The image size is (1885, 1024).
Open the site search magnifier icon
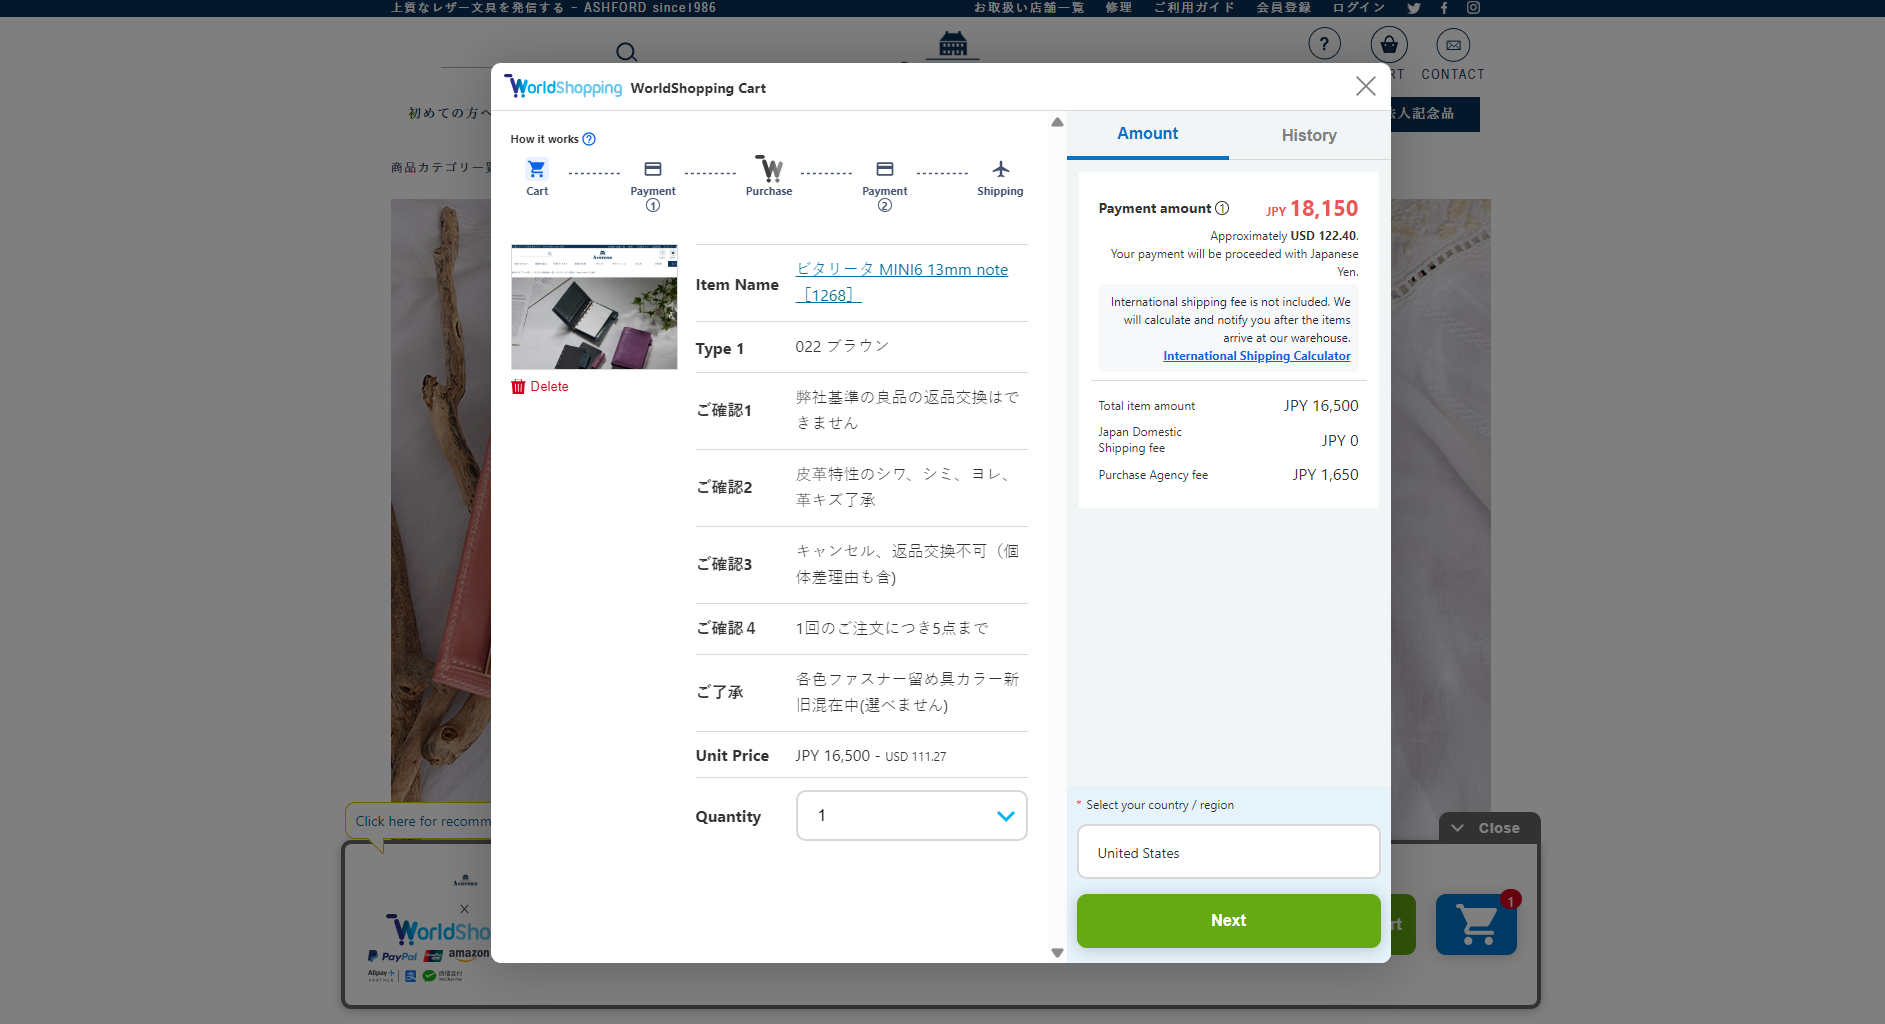click(x=626, y=51)
